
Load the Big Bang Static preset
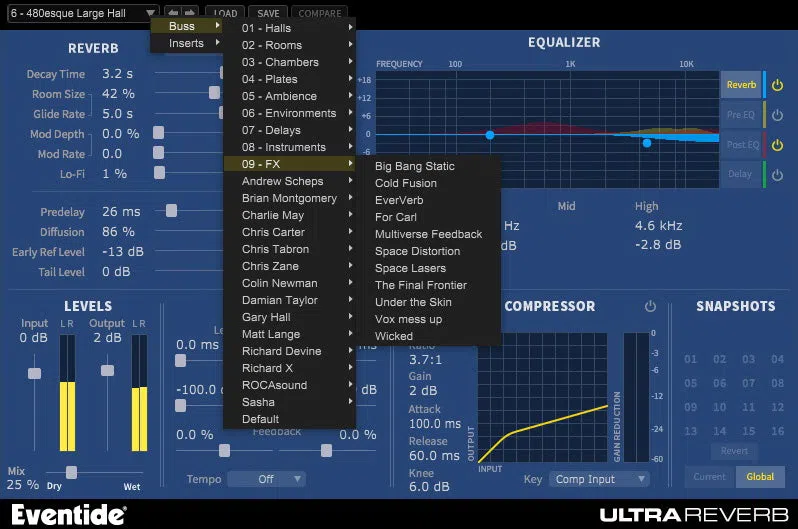(428, 166)
